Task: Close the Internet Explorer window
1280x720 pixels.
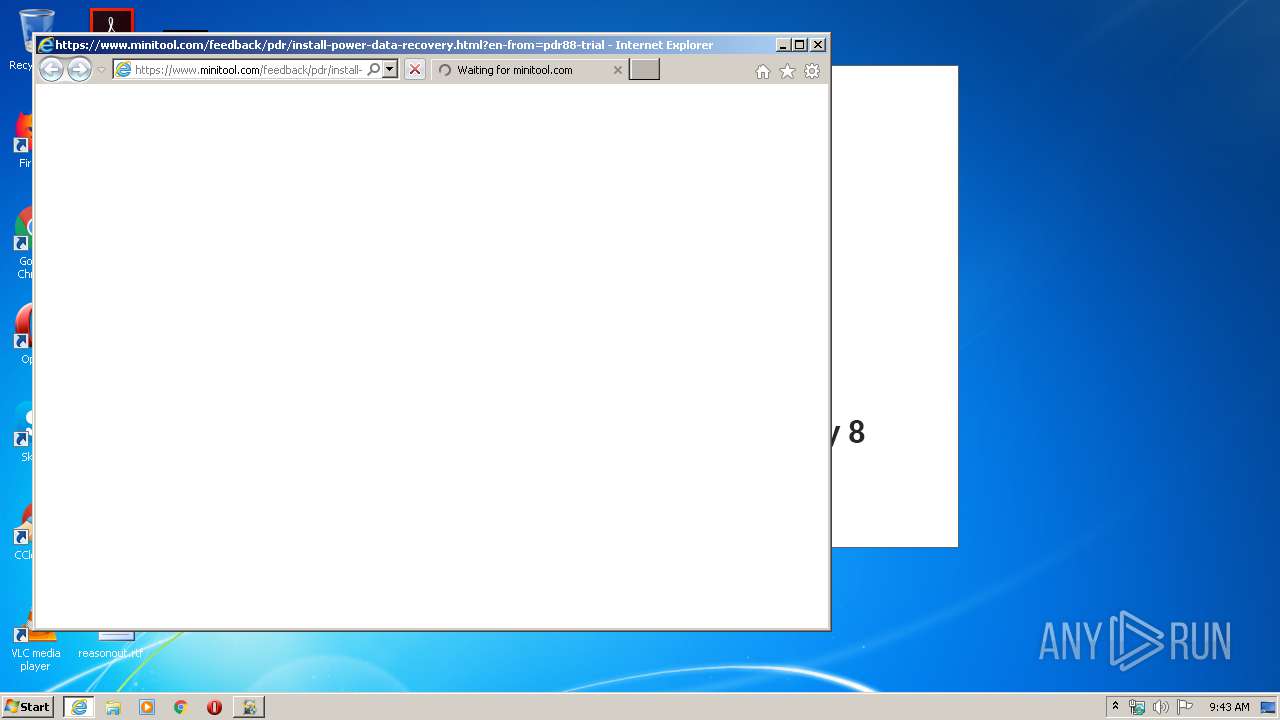Action: [818, 45]
